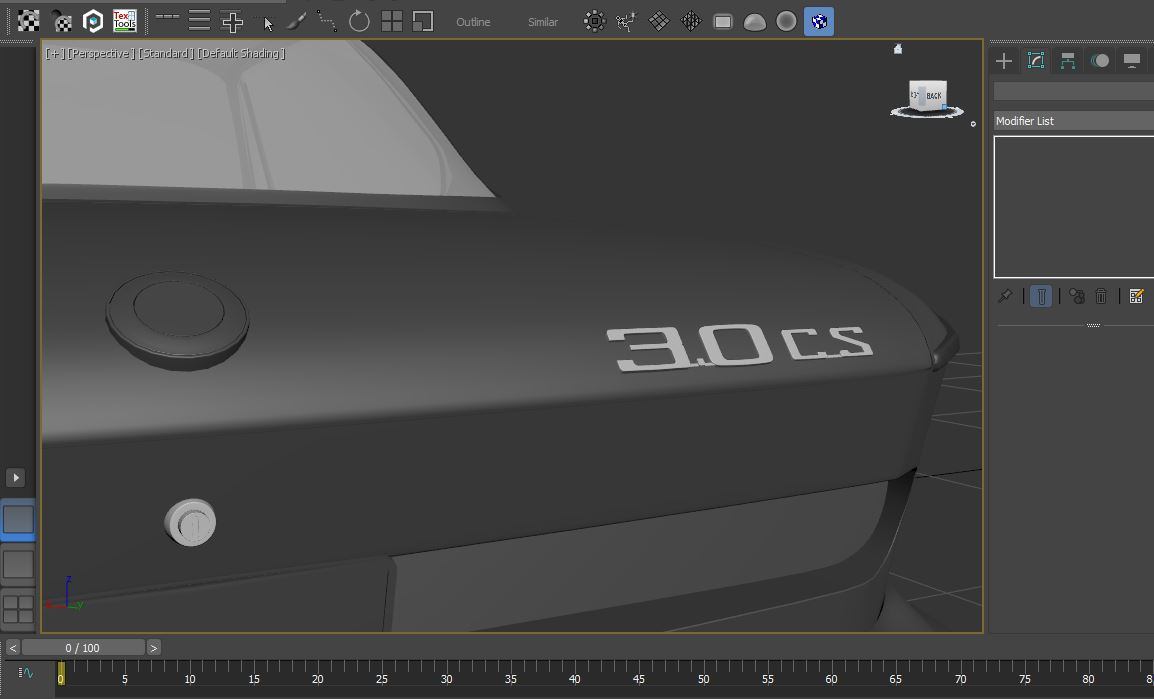Switch to the Display panel tab
The image size is (1154, 699).
point(1132,61)
